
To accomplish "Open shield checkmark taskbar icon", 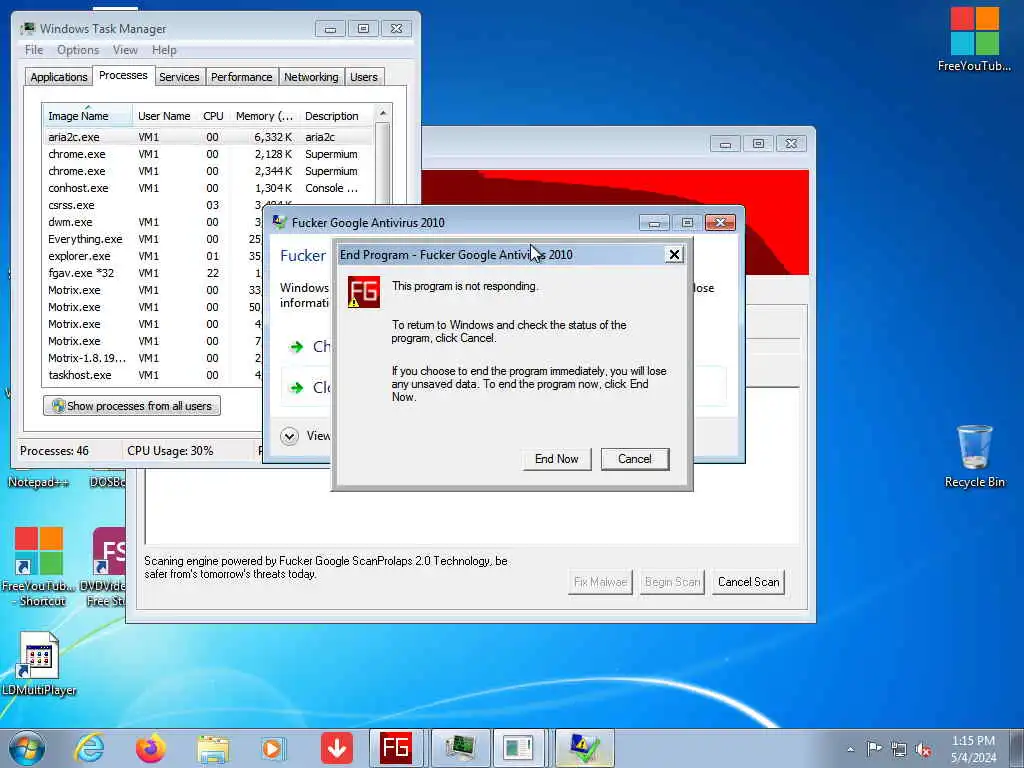I will point(584,748).
